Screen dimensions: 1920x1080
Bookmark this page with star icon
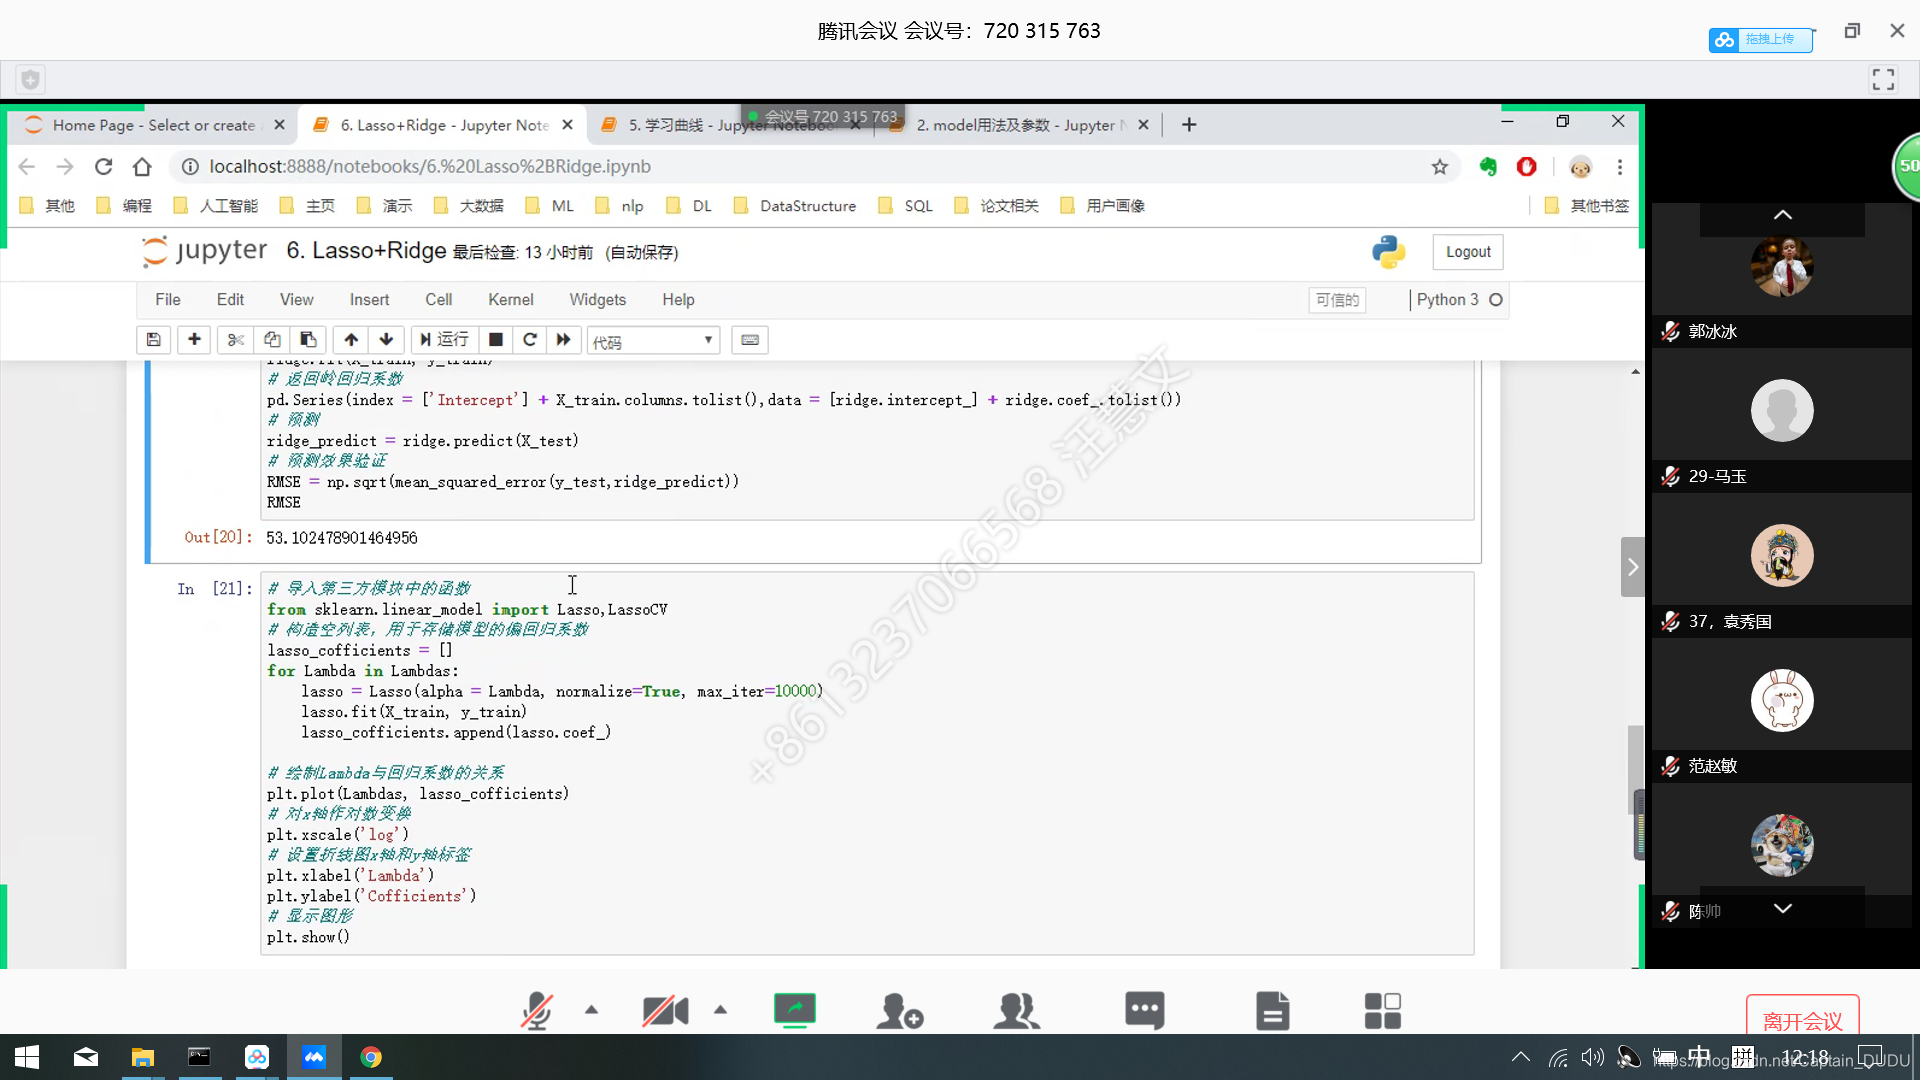1440,167
